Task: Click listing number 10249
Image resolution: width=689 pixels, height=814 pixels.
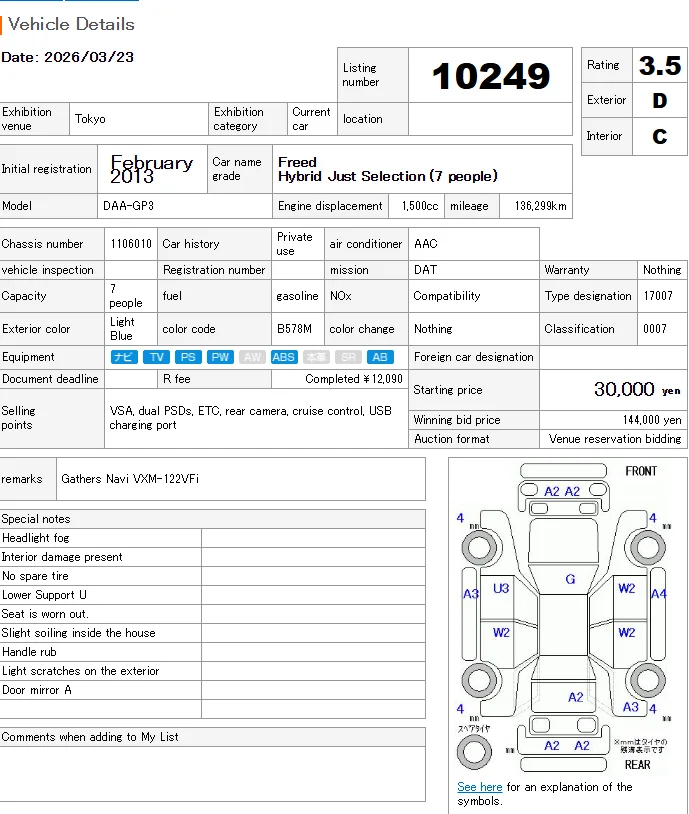Action: (x=491, y=76)
